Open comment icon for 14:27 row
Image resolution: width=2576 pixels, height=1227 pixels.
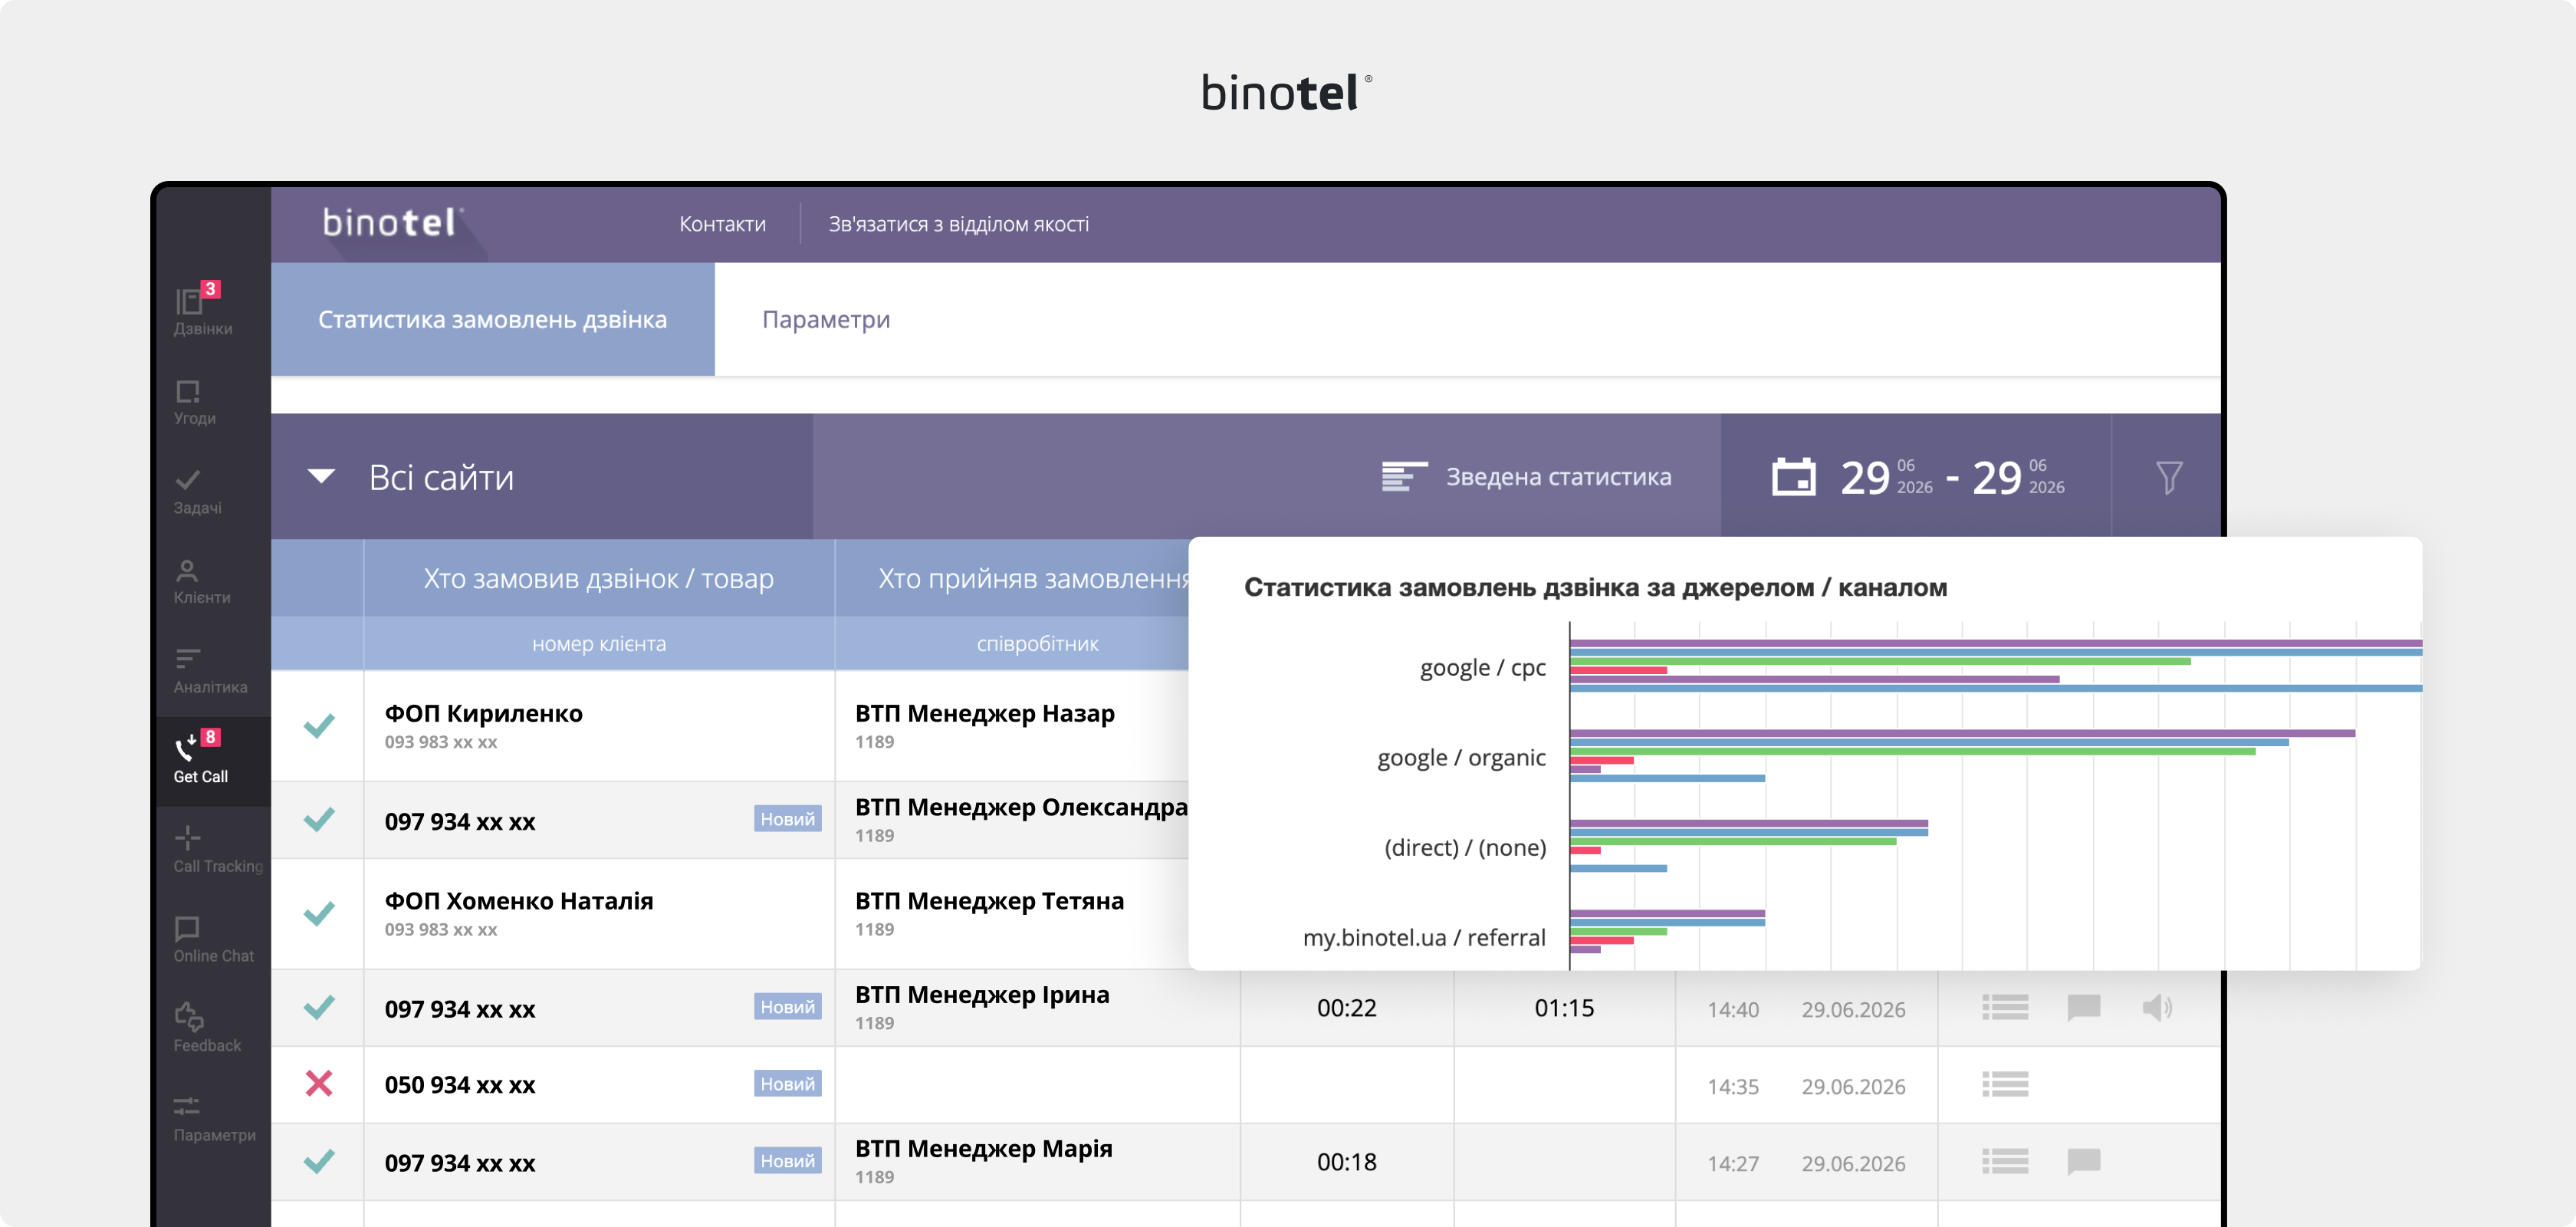[2083, 1161]
